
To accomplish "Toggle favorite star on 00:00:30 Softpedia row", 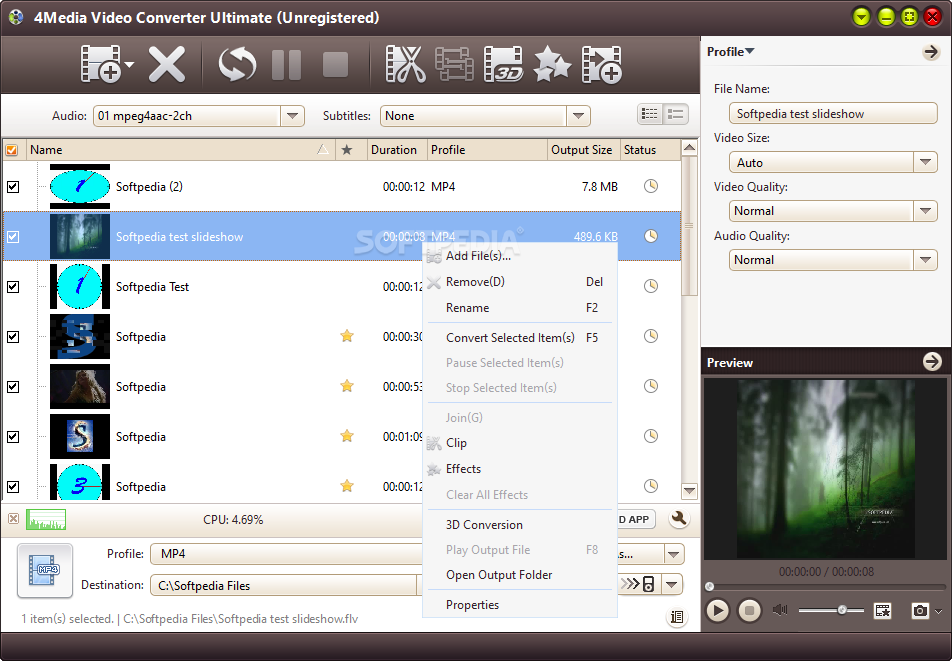I will point(347,336).
